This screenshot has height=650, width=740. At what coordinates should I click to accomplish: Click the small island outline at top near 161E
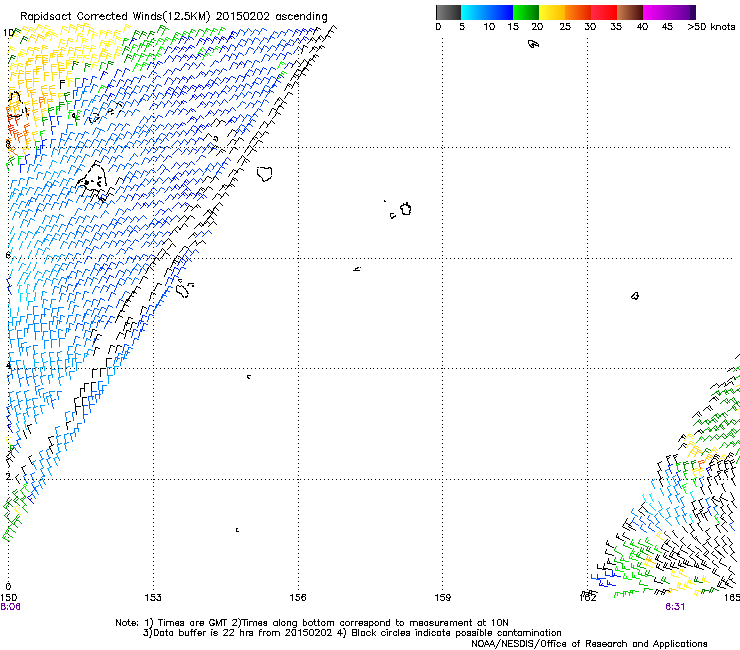(x=533, y=44)
